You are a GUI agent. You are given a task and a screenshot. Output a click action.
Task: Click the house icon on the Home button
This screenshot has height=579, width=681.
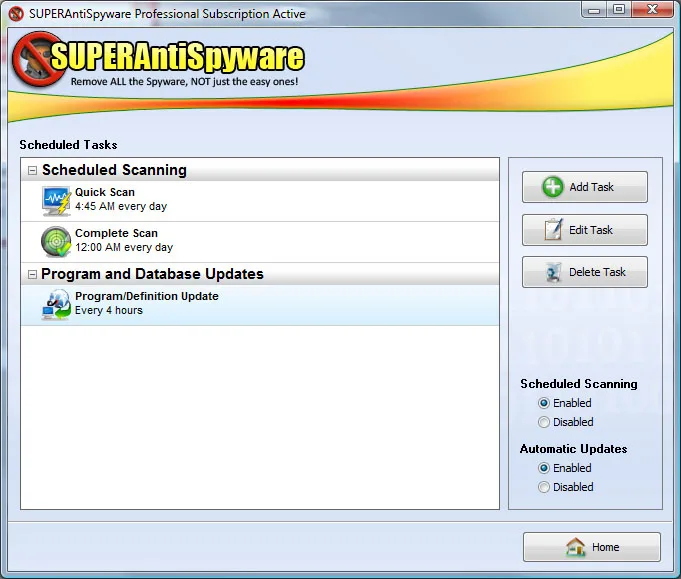575,547
